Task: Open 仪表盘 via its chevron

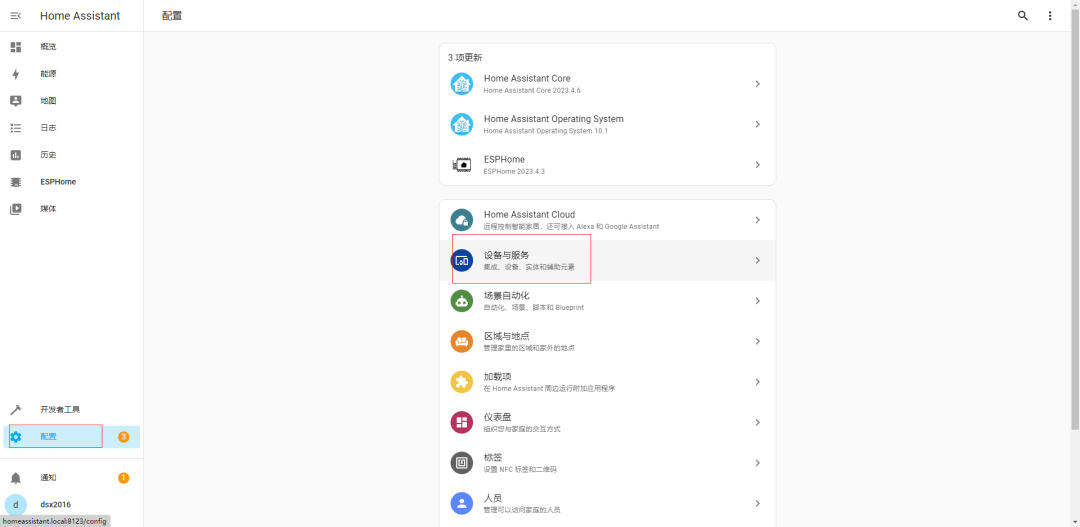Action: (758, 422)
